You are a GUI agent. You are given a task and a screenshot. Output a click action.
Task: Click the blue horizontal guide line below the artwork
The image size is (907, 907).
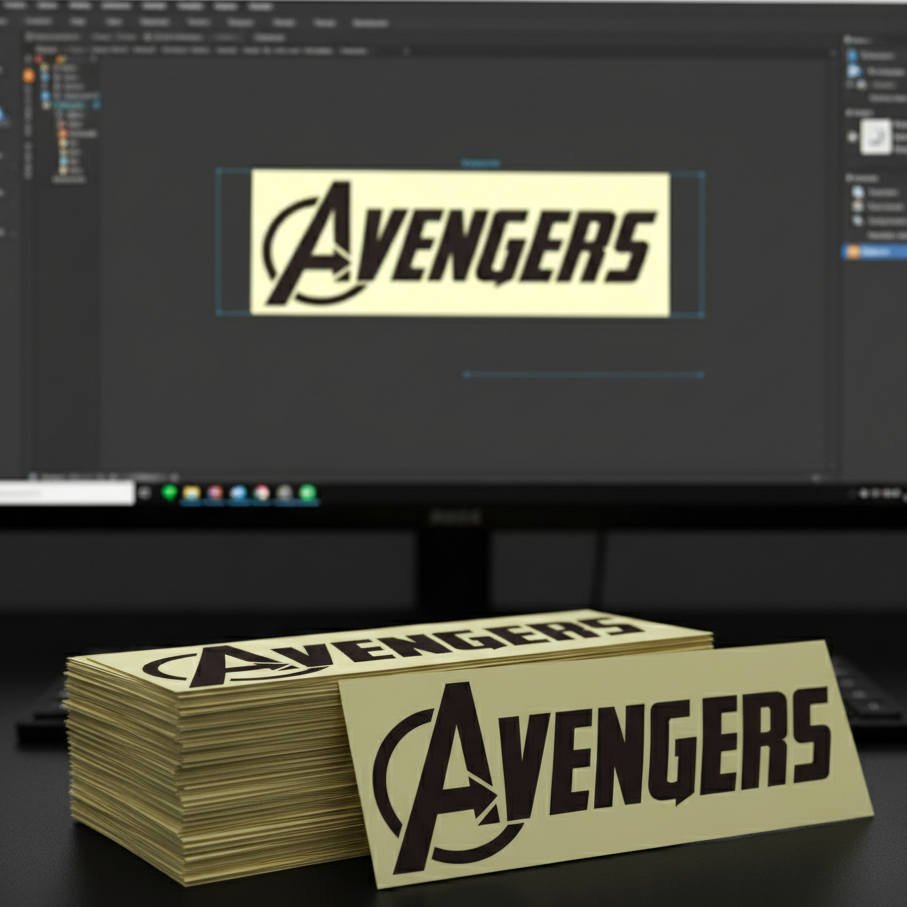[x=584, y=375]
